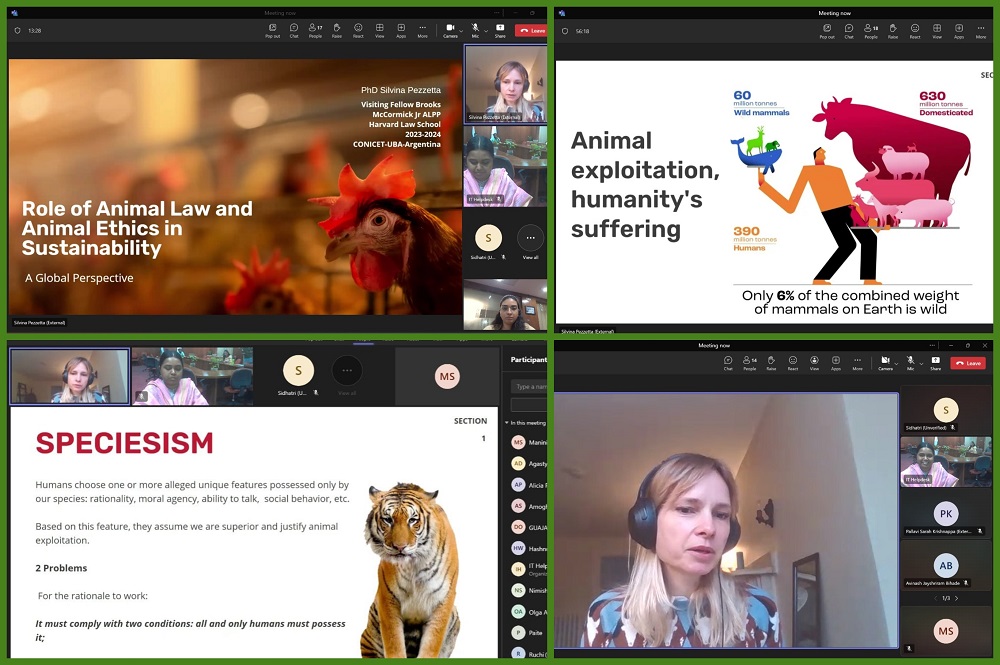Image resolution: width=1000 pixels, height=665 pixels.
Task: Click the shield icon next to 56:18 timer
Action: click(x=564, y=31)
